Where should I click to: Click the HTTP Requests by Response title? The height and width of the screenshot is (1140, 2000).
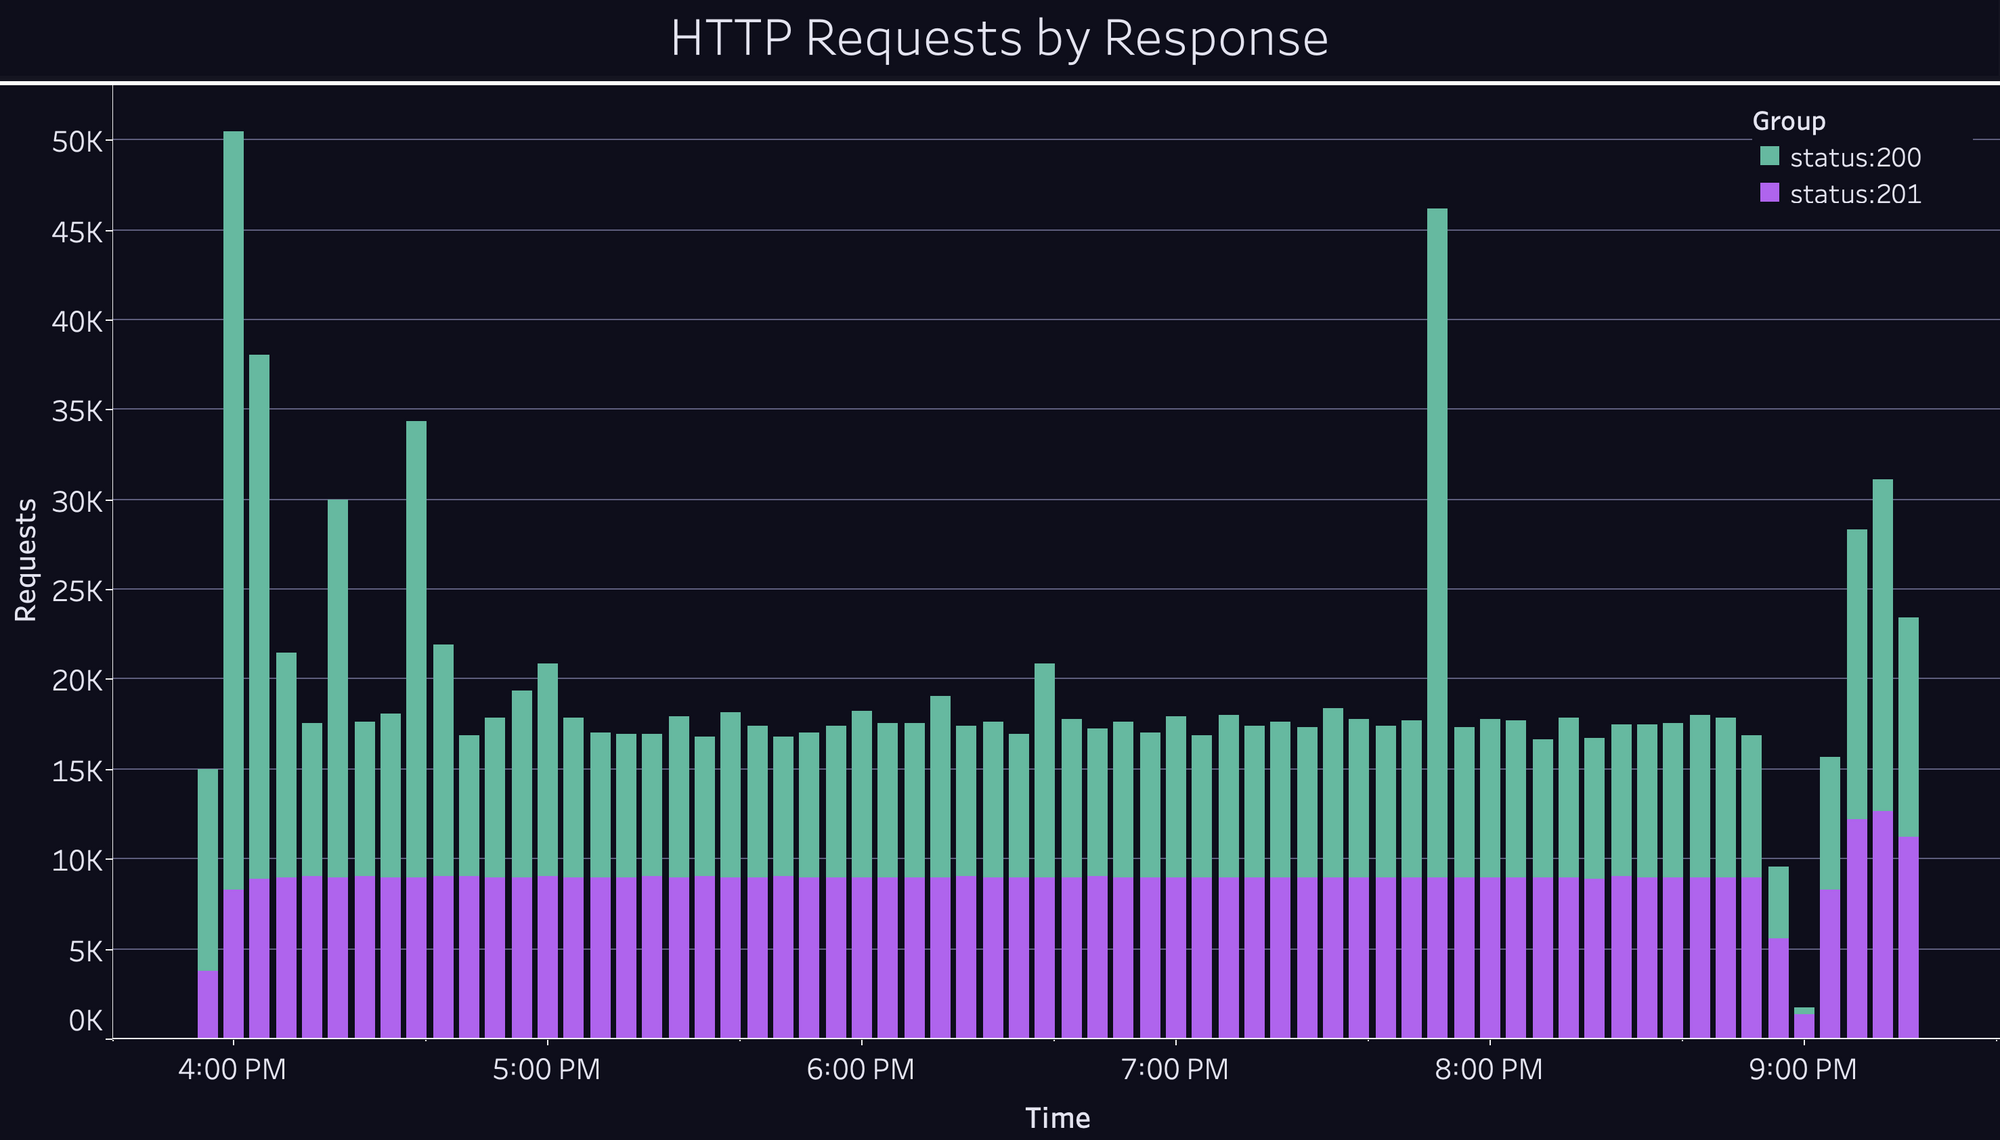tap(999, 40)
